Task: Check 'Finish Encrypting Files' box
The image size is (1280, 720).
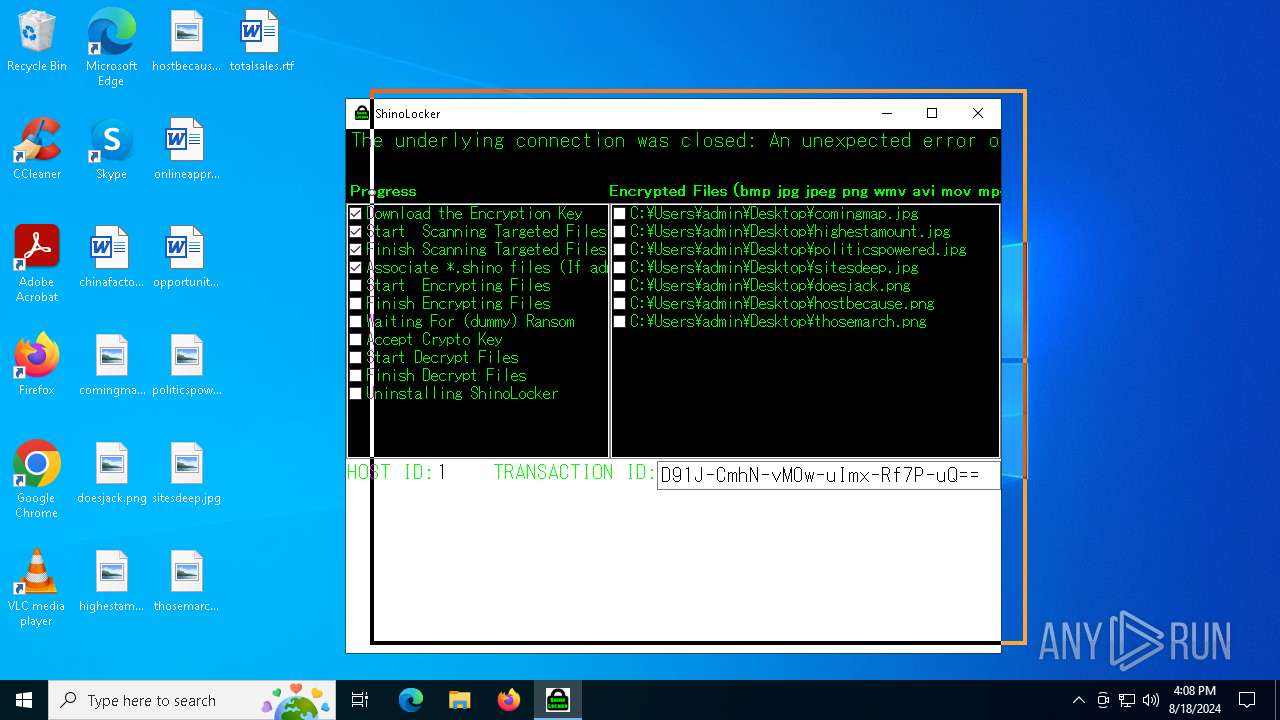Action: [x=355, y=303]
